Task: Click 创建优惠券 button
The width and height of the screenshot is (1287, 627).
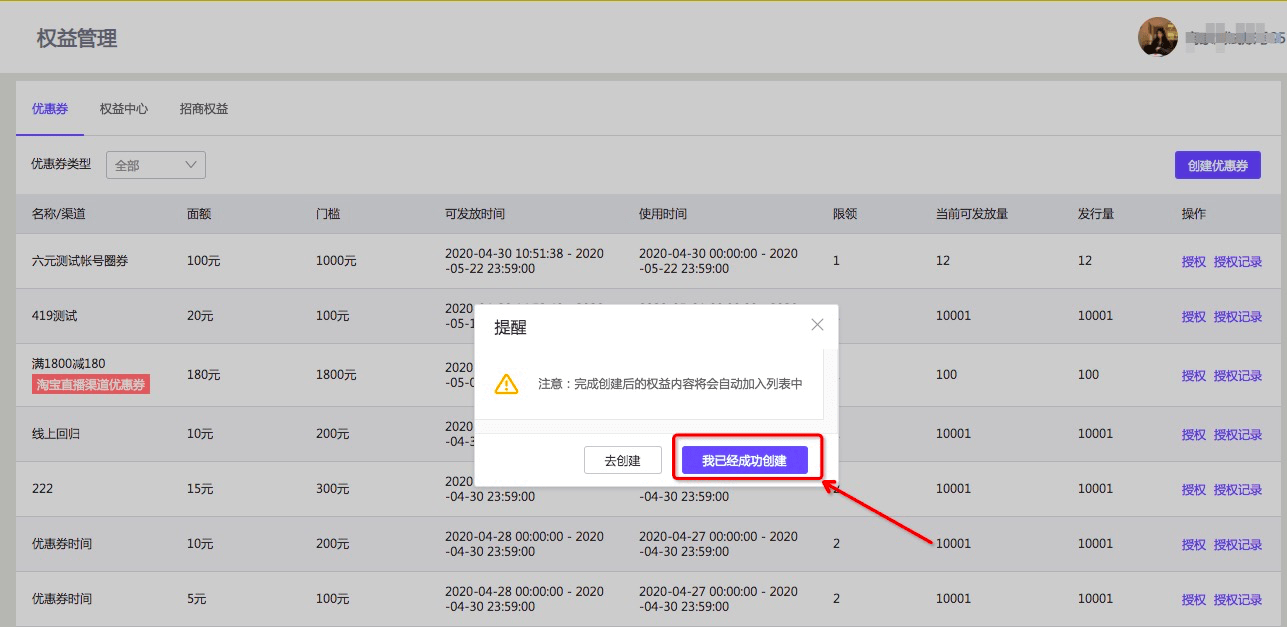Action: (x=1217, y=165)
